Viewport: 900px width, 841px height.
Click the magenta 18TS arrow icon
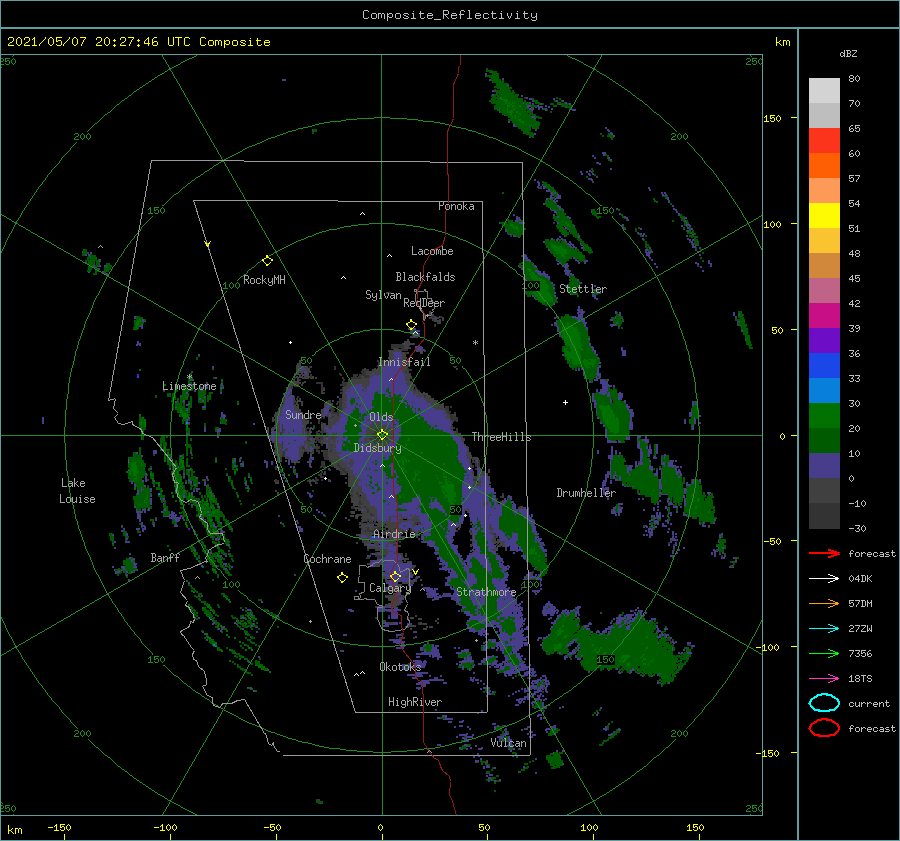pyautogui.click(x=824, y=679)
